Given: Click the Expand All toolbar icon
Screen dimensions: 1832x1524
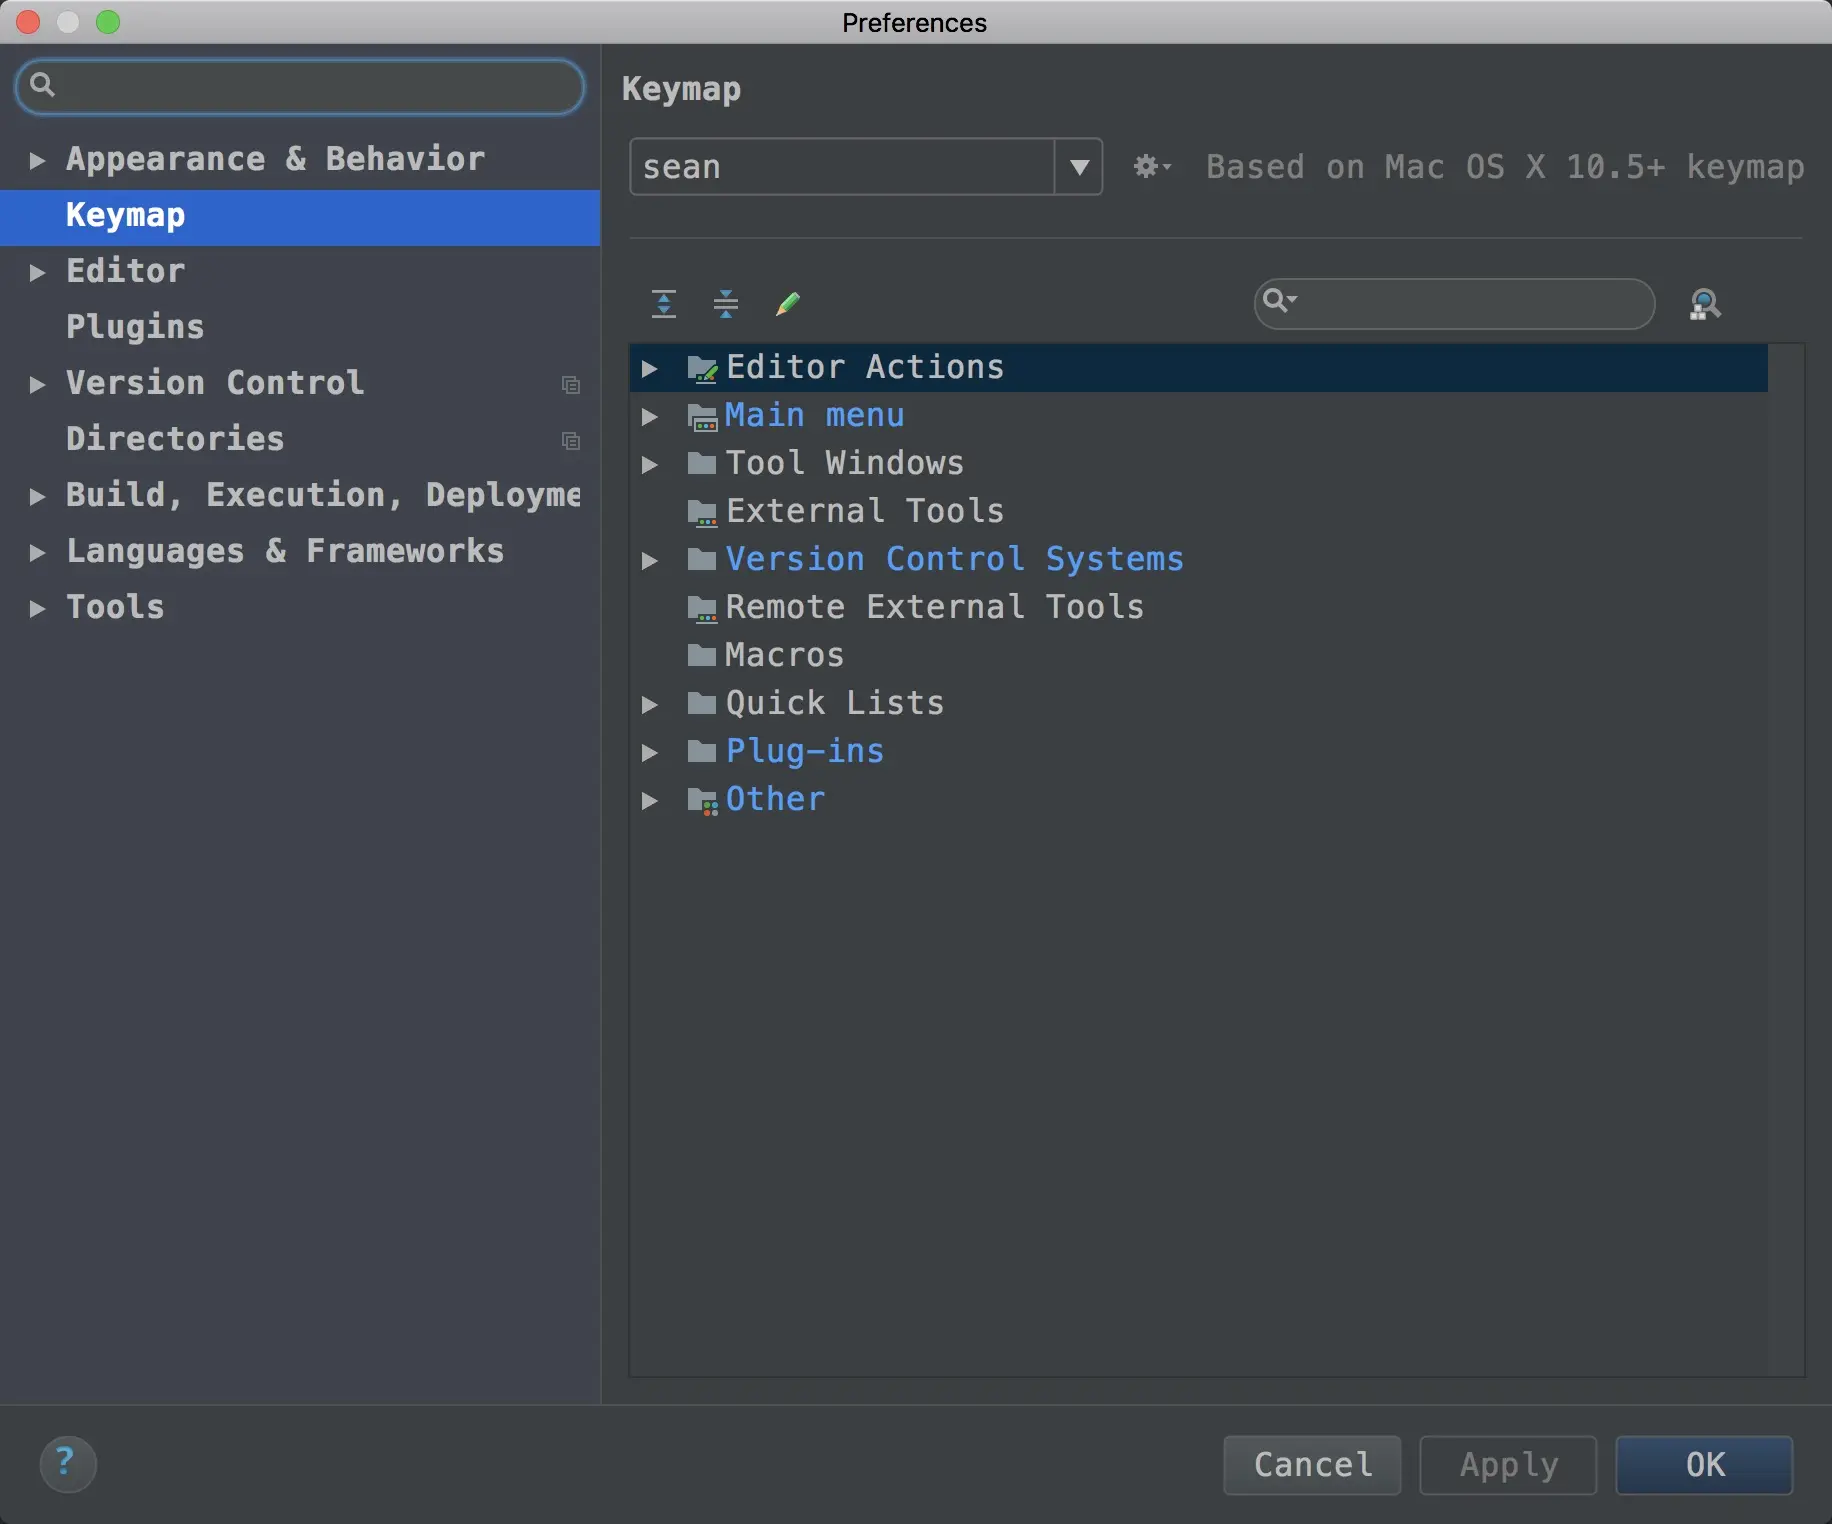Looking at the screenshot, I should coord(664,303).
